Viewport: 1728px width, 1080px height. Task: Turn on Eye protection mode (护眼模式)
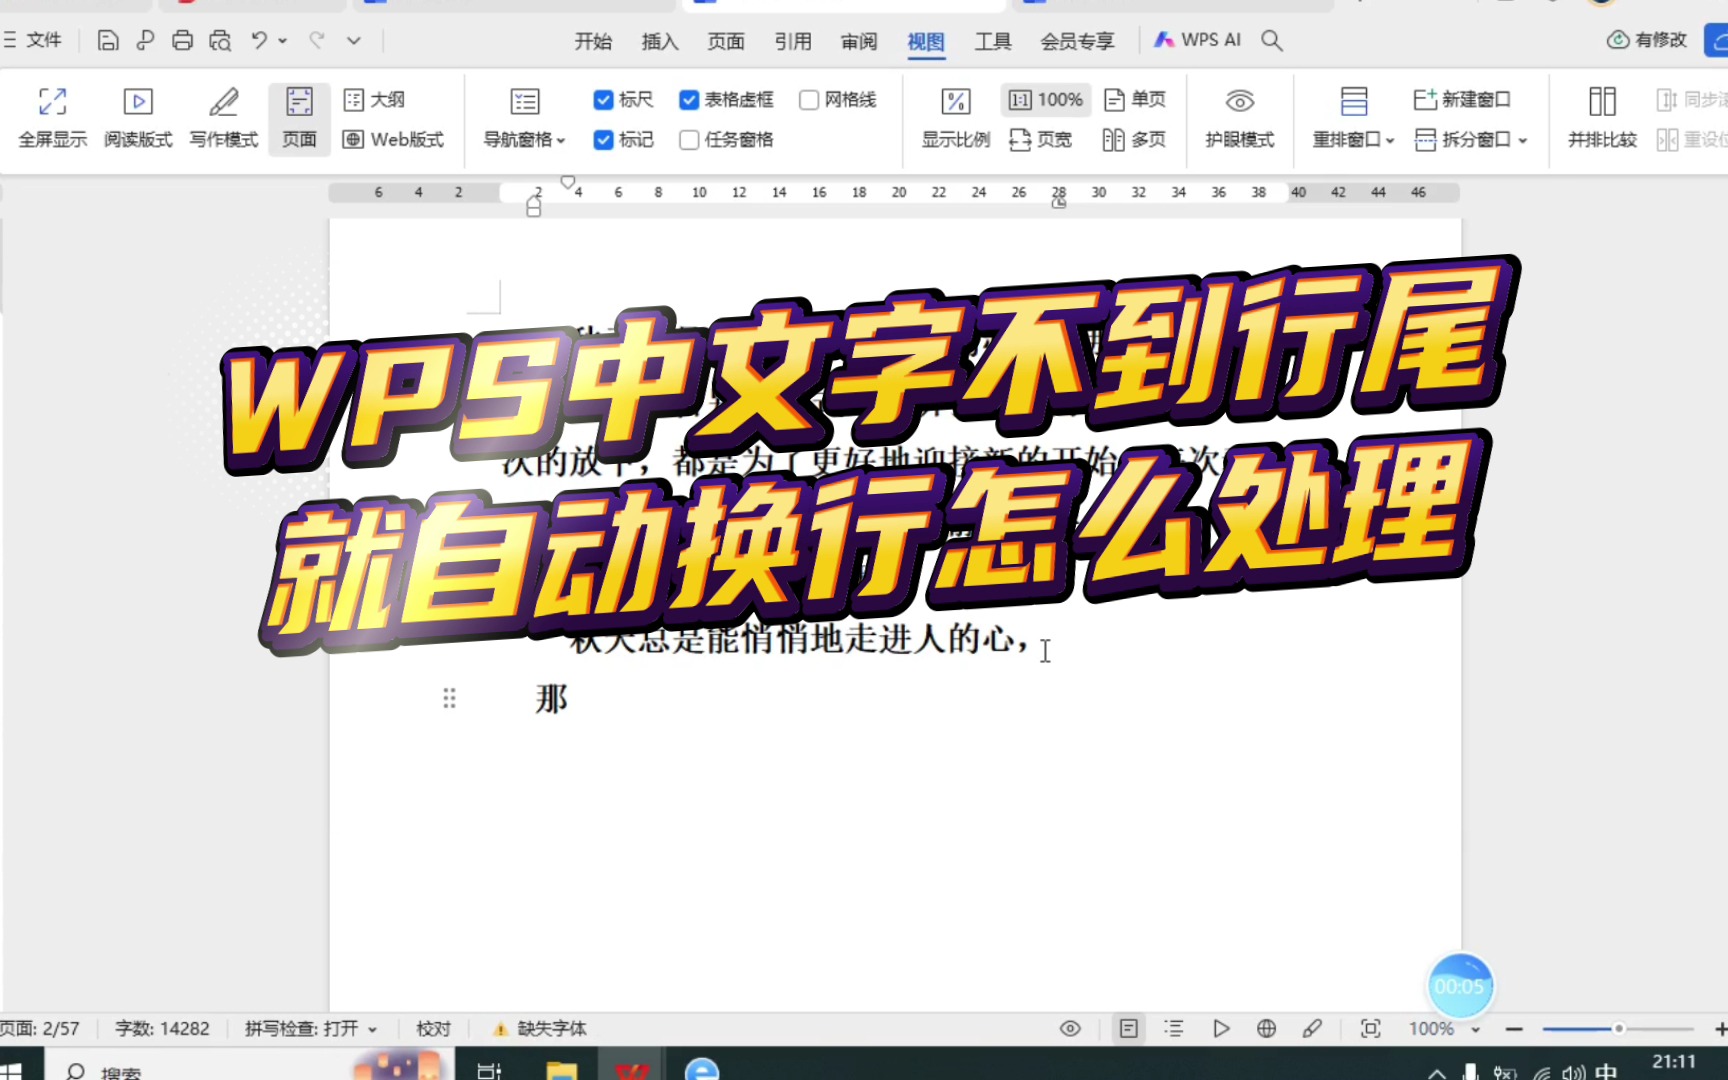pyautogui.click(x=1240, y=118)
